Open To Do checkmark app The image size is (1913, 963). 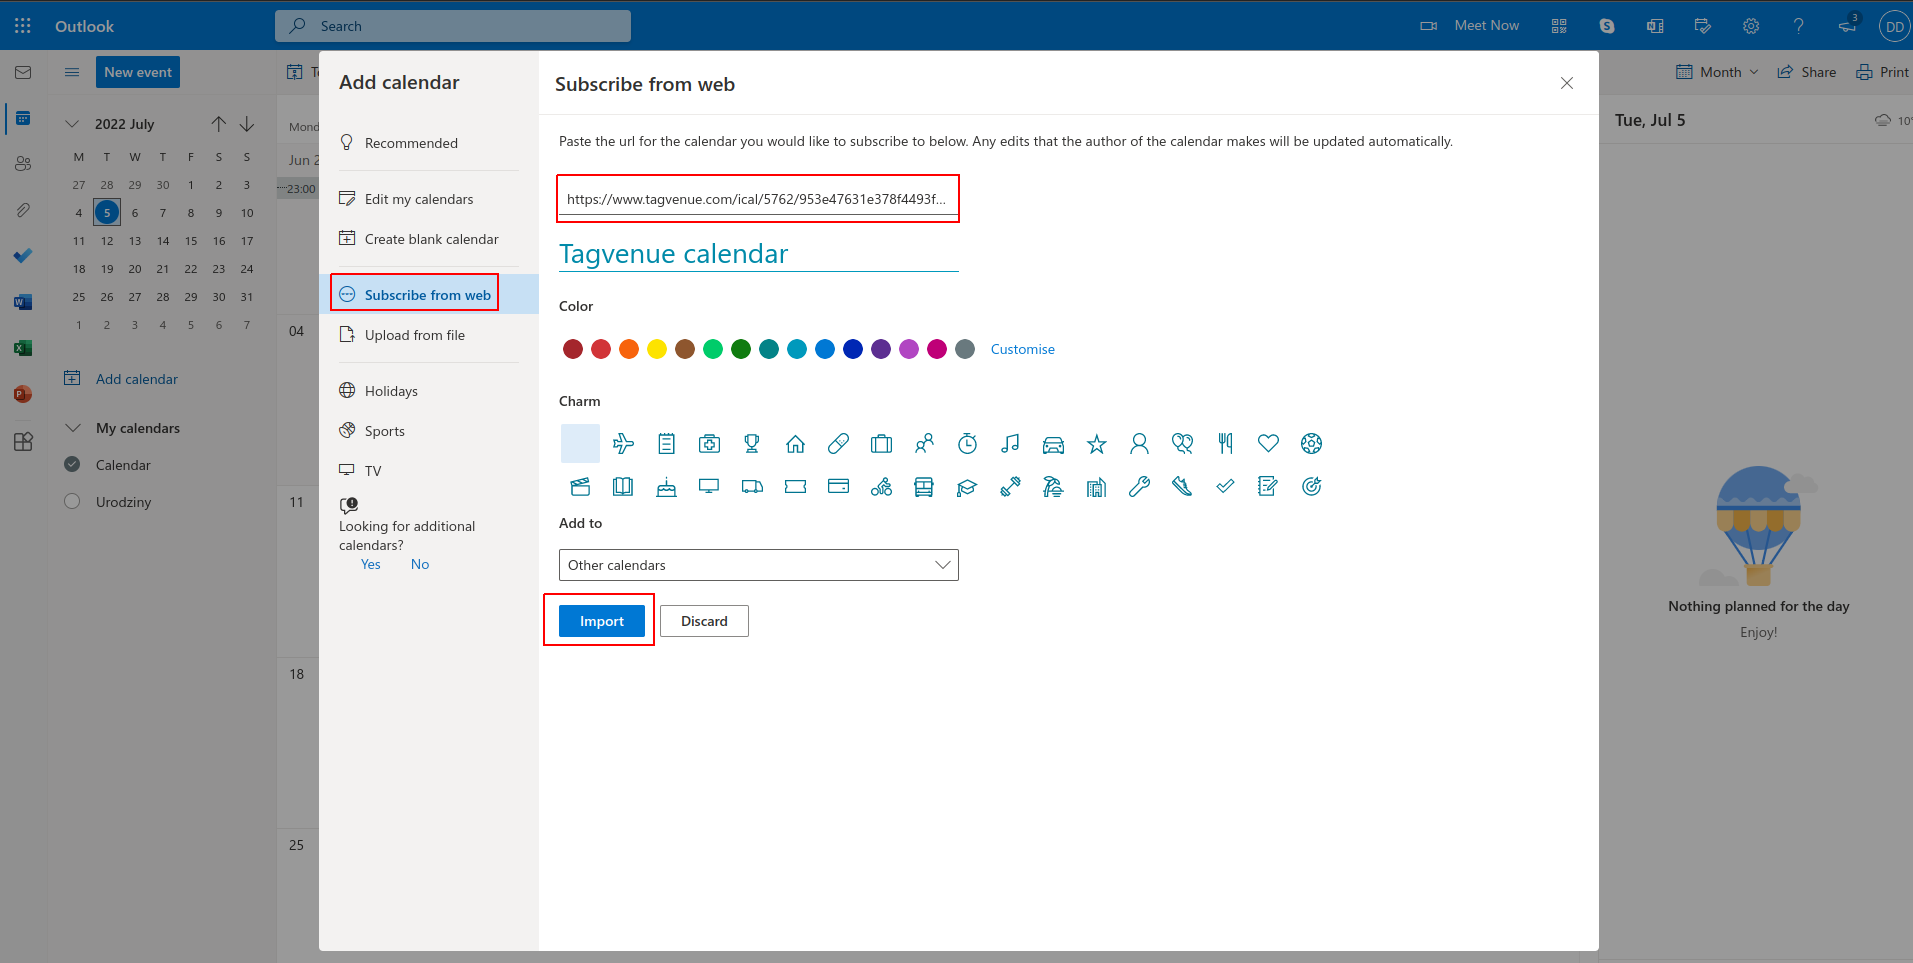pyautogui.click(x=23, y=256)
